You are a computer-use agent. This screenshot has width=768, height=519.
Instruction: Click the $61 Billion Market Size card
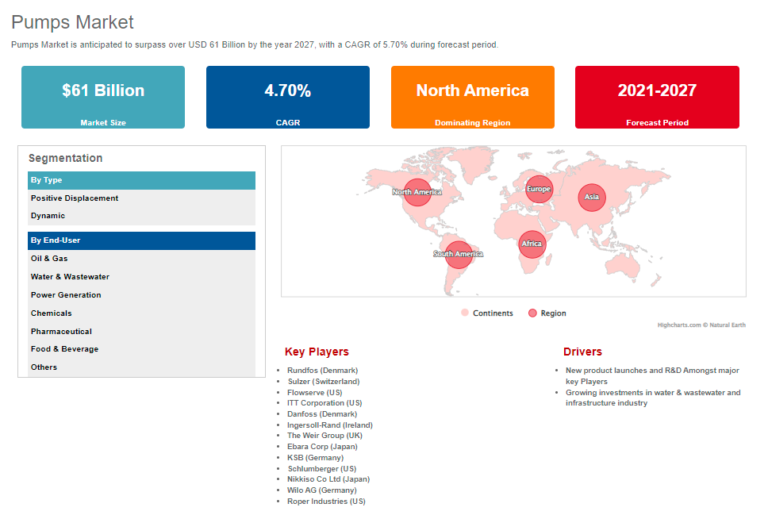click(x=103, y=97)
